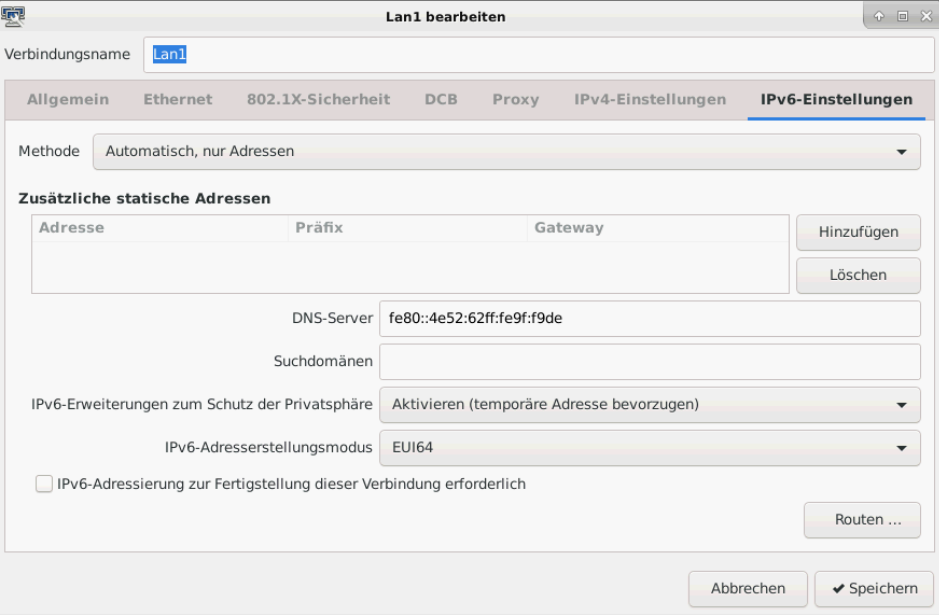
Task: Click the network connection icon in title bar
Action: click(x=13, y=16)
